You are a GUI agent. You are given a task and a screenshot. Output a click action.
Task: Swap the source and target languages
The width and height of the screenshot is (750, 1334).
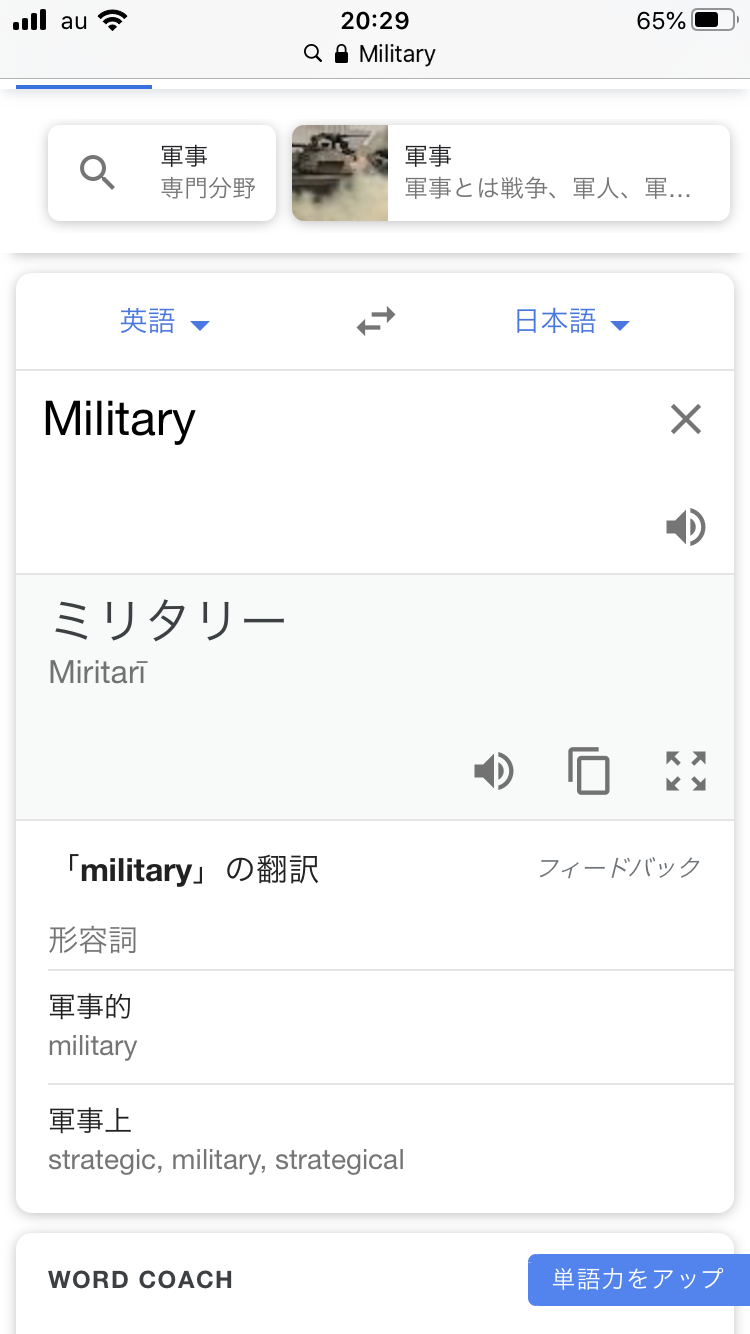pos(376,322)
